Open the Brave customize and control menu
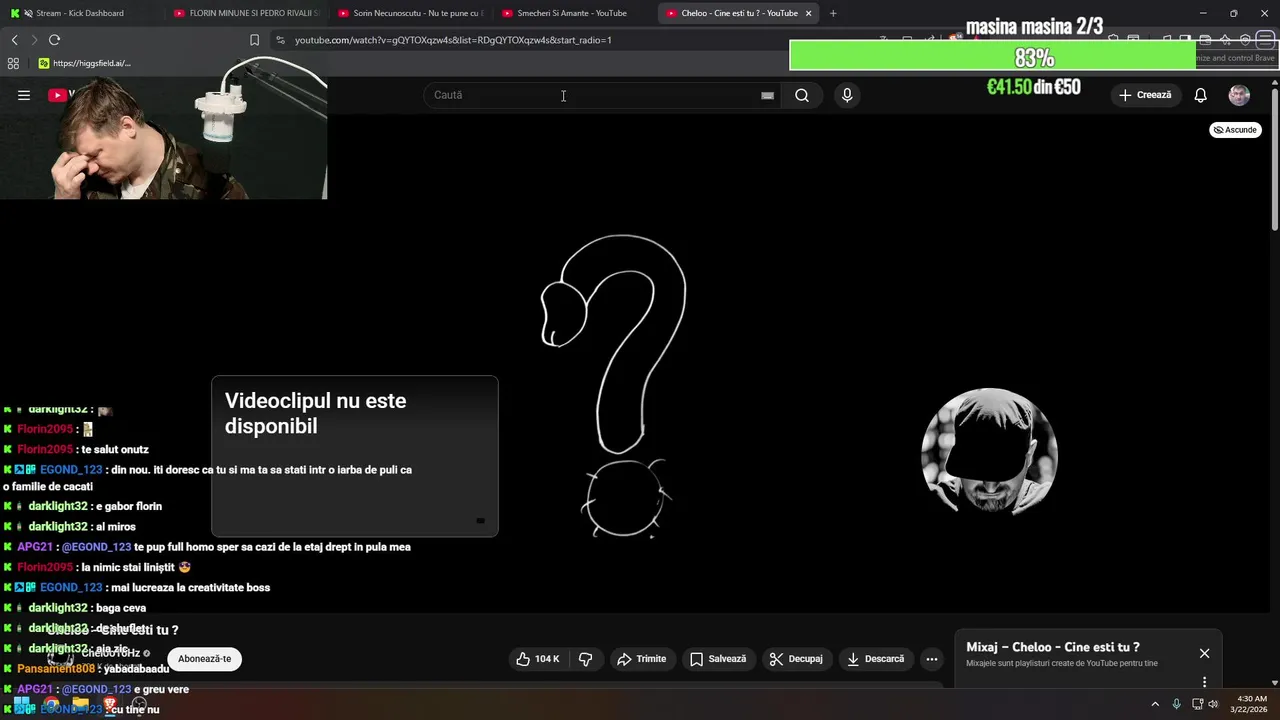 [1265, 40]
